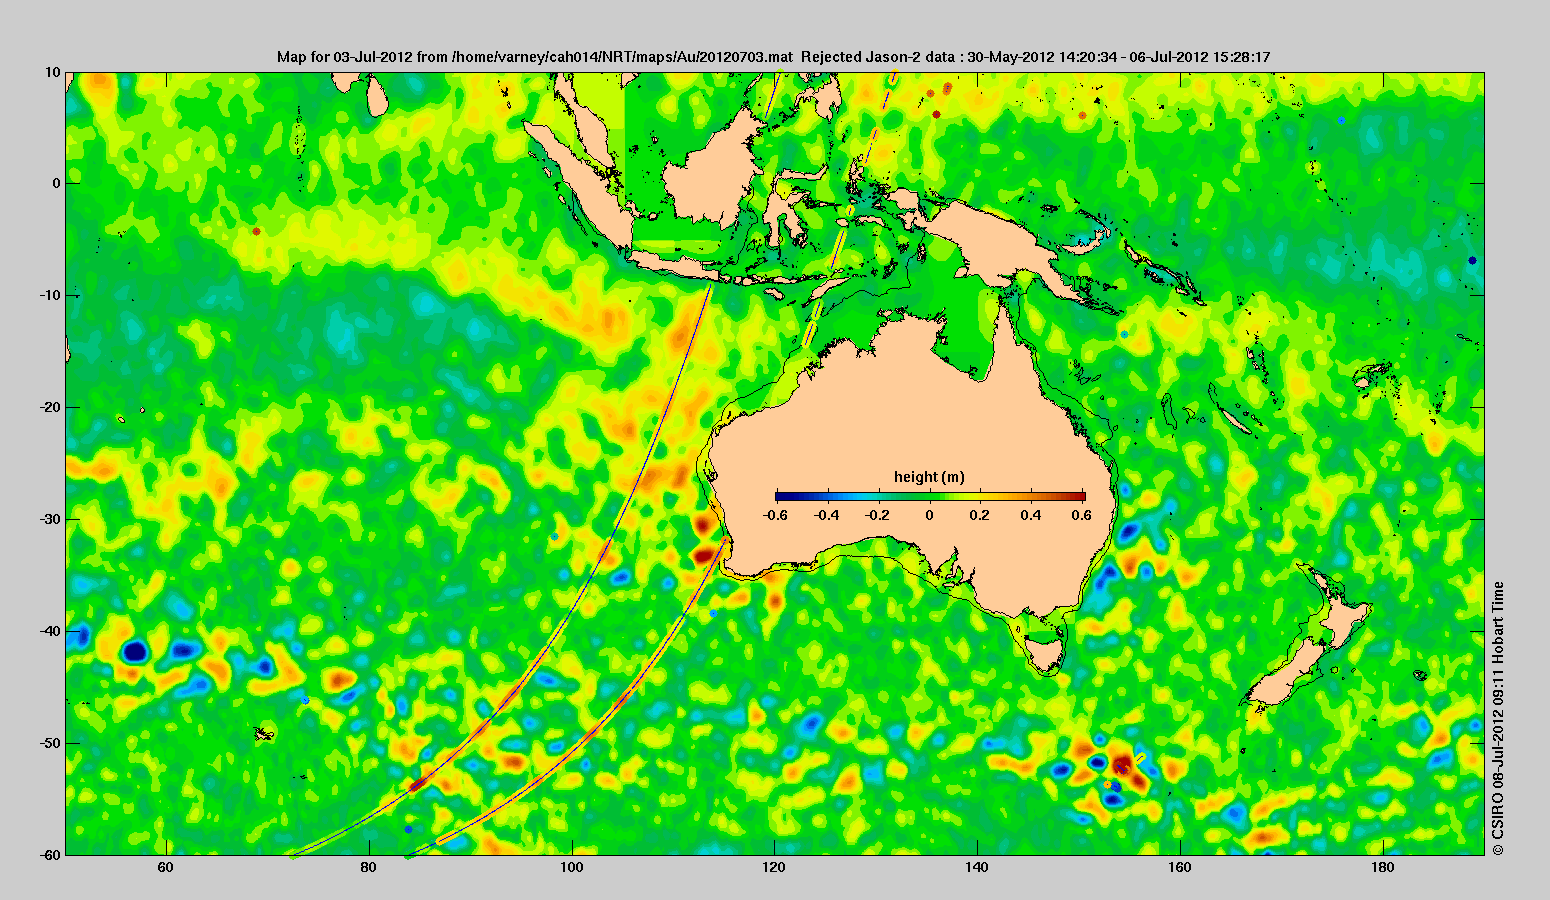Select the map title text at the top
This screenshot has height=900, width=1550.
click(773, 57)
